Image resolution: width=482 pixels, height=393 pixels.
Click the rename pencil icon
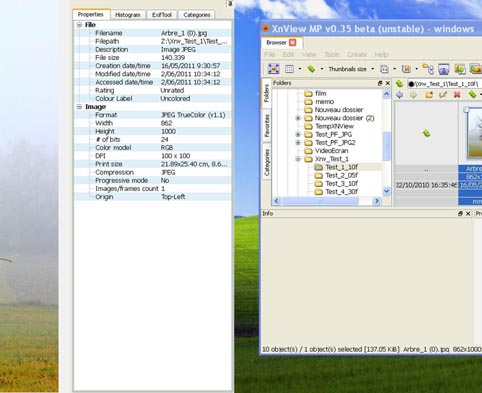click(443, 95)
